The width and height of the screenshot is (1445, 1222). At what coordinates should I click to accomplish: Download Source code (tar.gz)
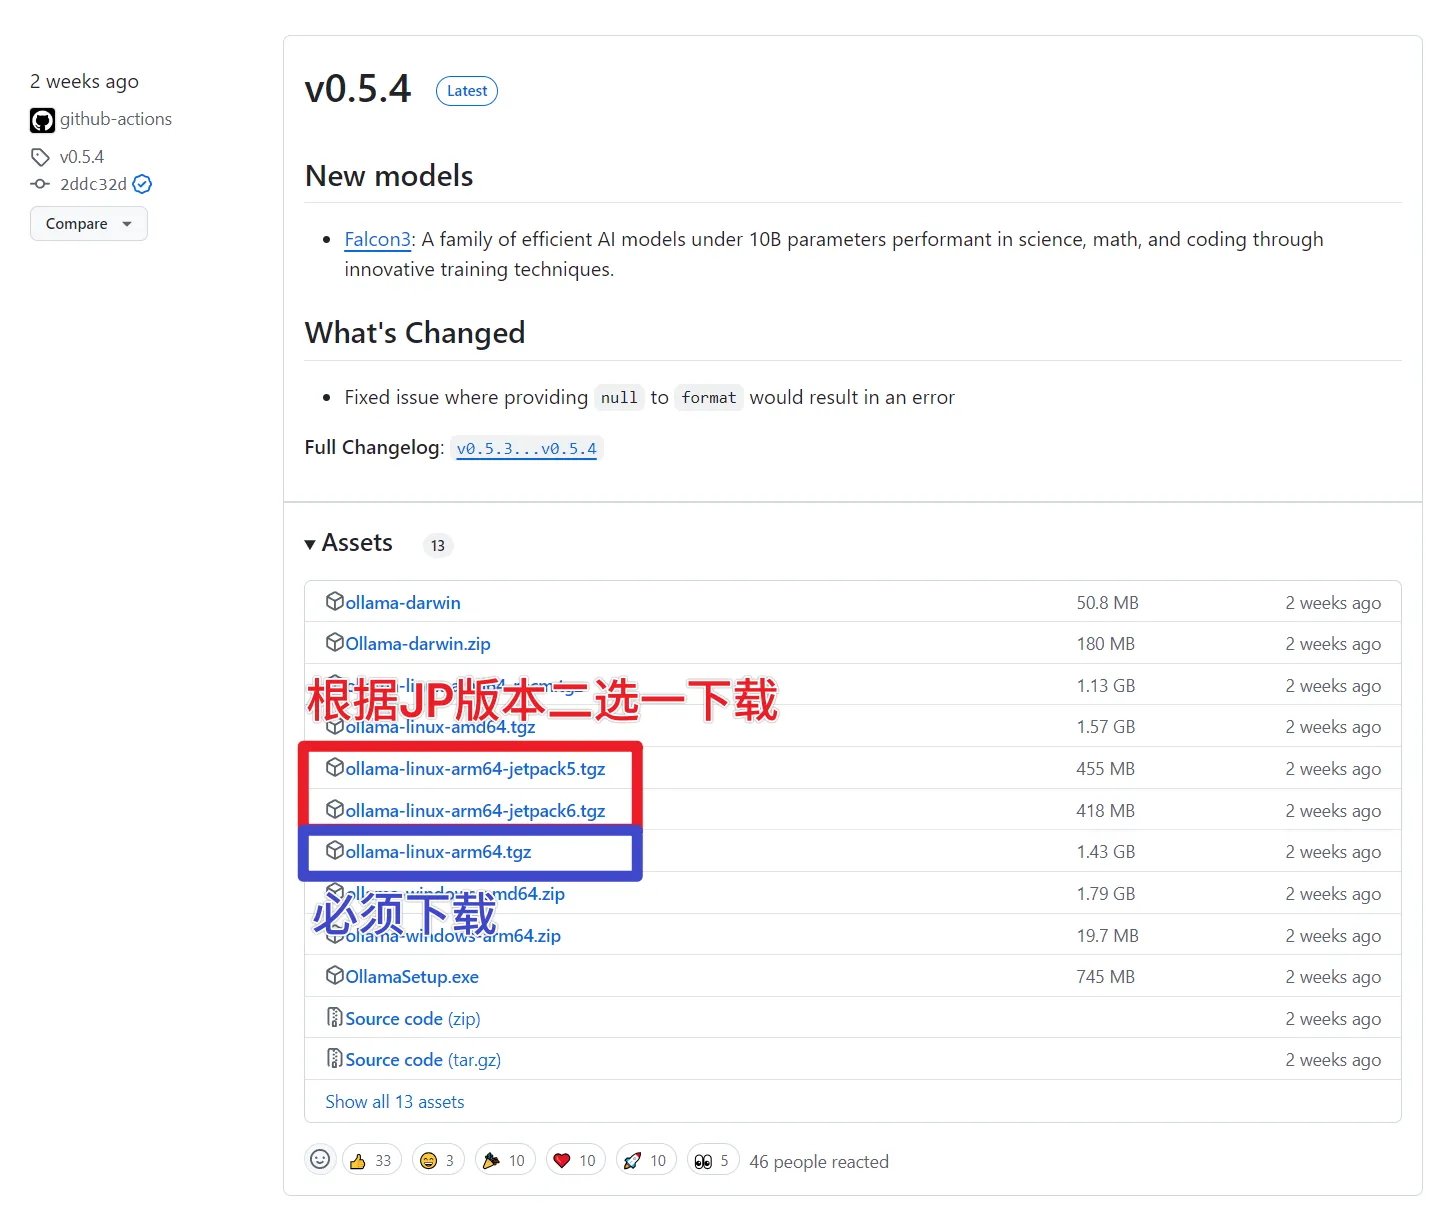423,1060
